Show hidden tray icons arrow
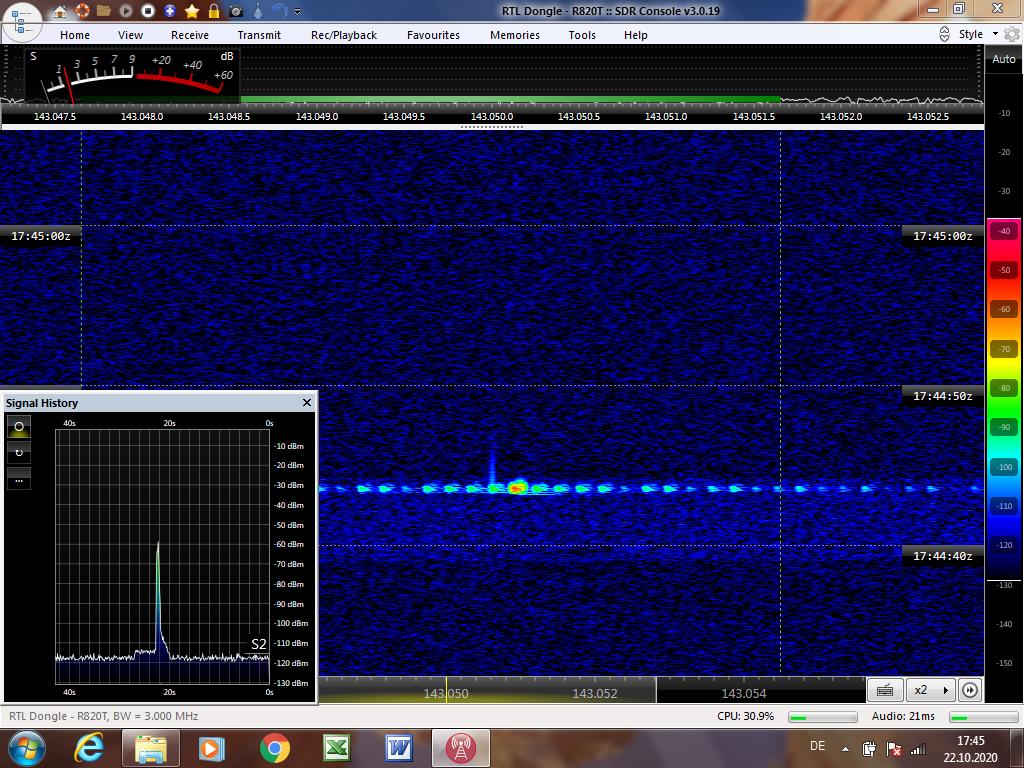The width and height of the screenshot is (1024, 768). pos(845,749)
